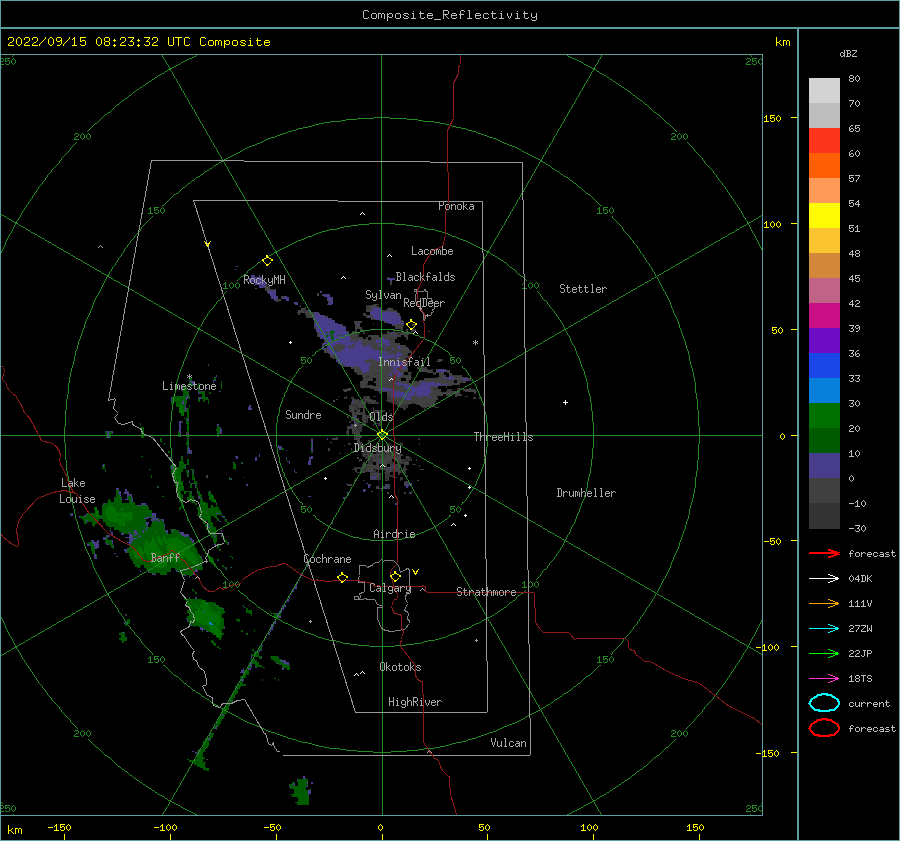Select the purple 36-39 dBZ swatch
Image resolution: width=900 pixels, height=841 pixels.
coord(824,341)
